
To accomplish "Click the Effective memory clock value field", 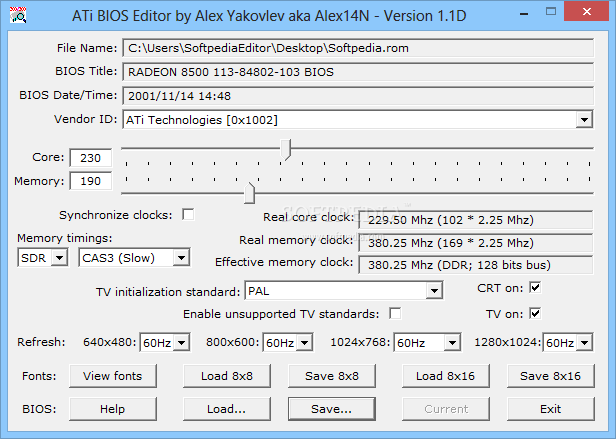I will click(x=475, y=265).
